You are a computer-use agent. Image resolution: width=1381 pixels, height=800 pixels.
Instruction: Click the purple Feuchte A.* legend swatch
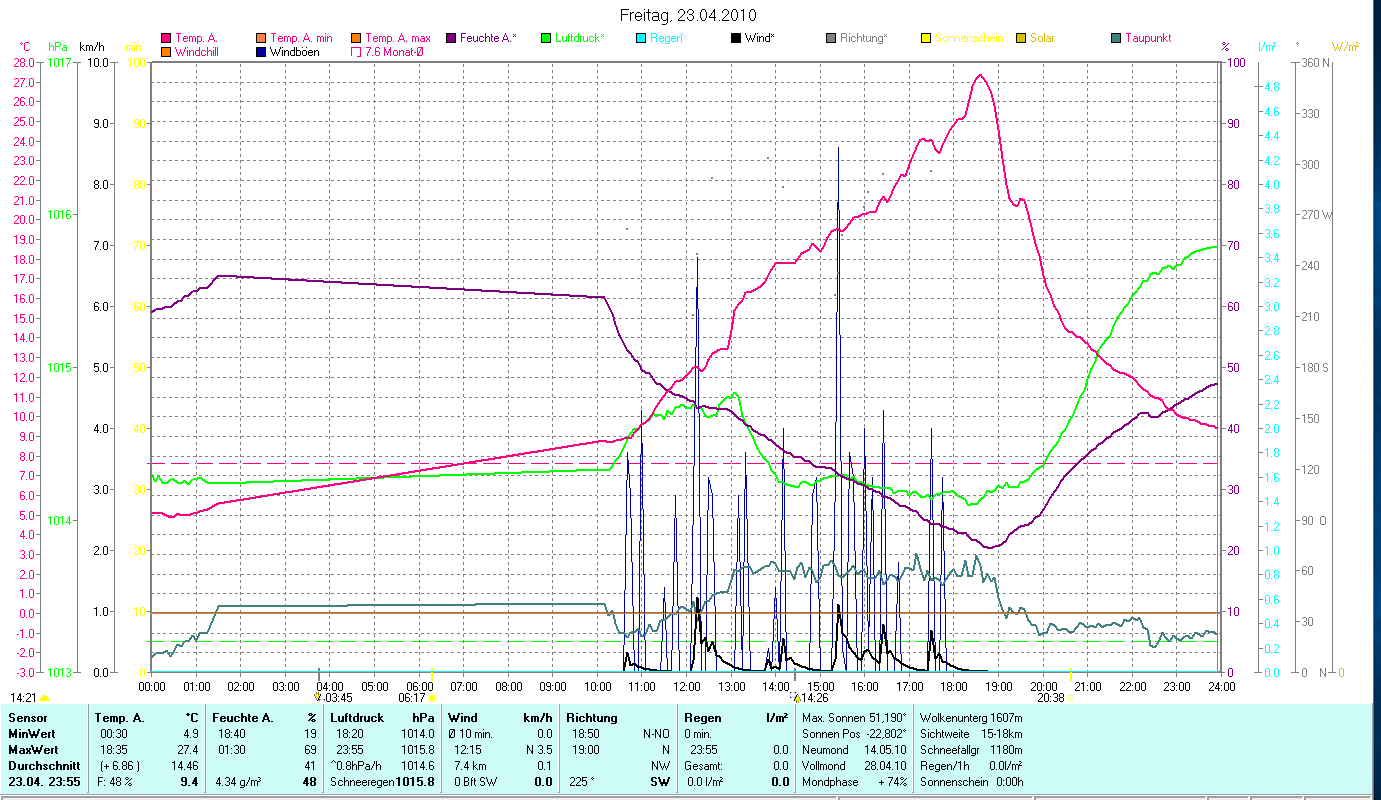point(449,38)
